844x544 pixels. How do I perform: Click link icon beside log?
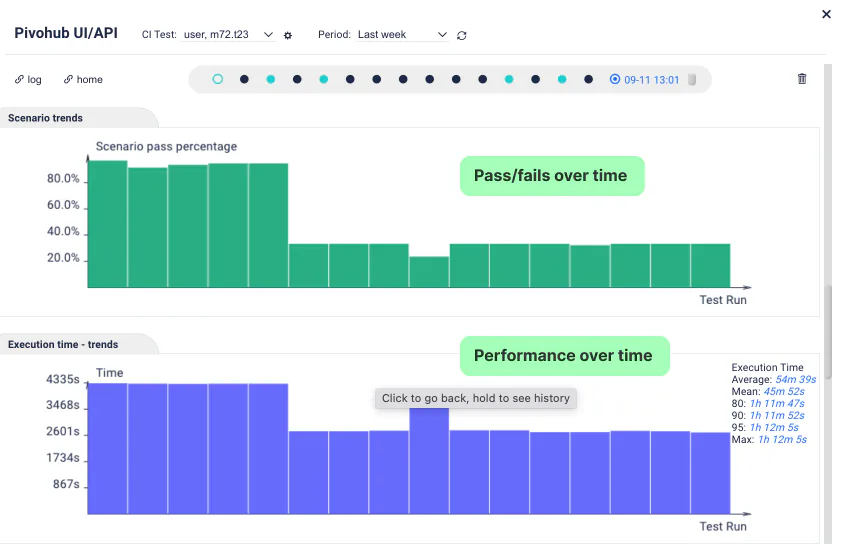(x=19, y=80)
